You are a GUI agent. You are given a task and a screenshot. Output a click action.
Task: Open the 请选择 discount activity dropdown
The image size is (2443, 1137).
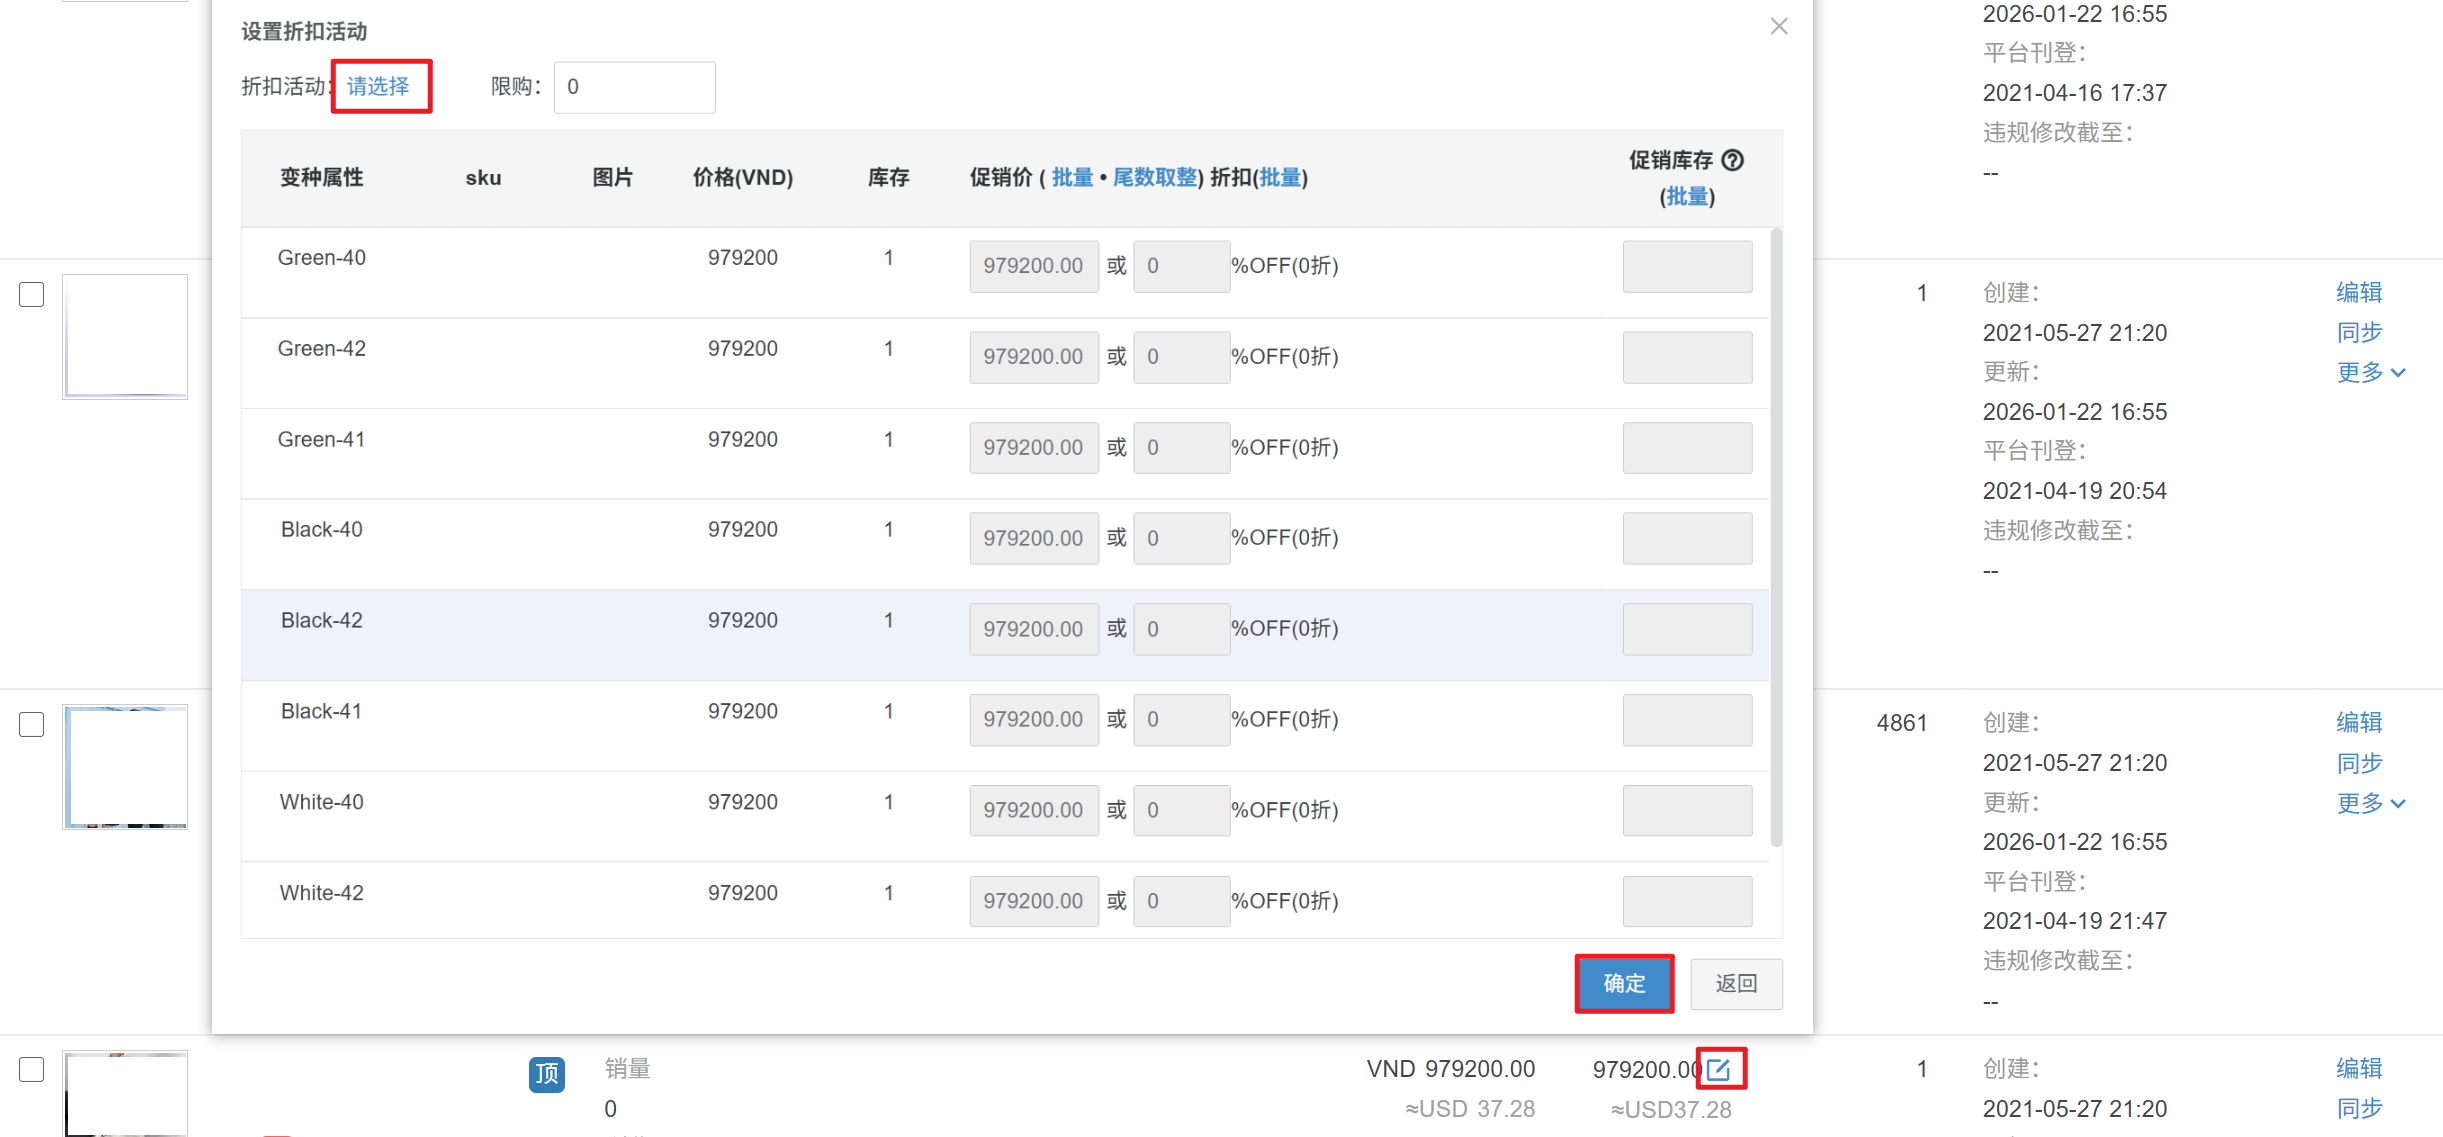pos(380,86)
